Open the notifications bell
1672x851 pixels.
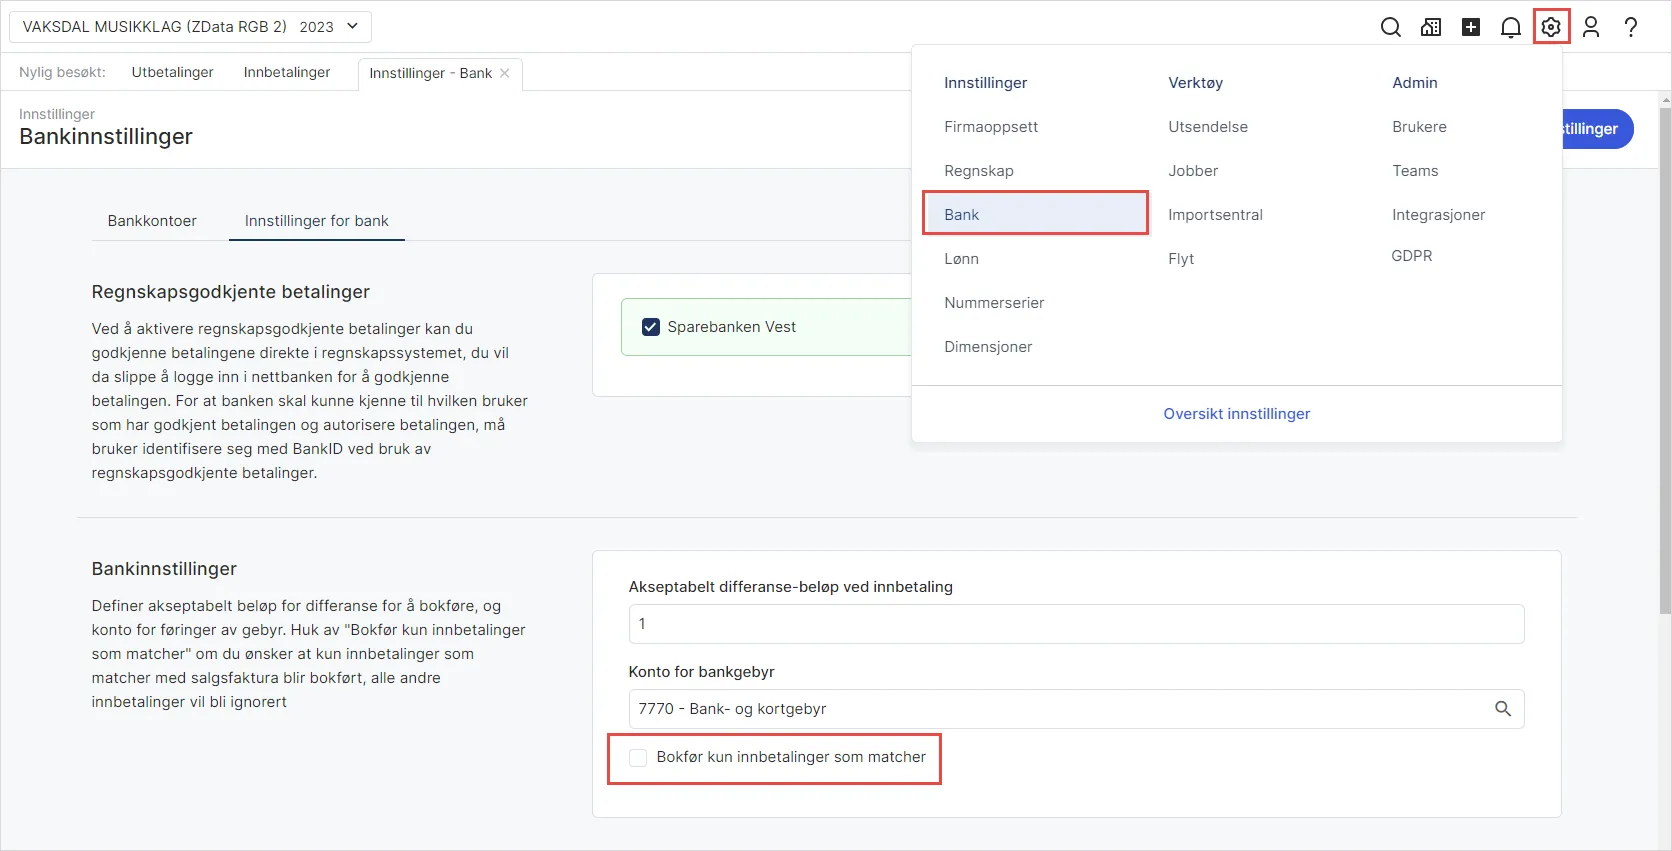click(x=1511, y=27)
